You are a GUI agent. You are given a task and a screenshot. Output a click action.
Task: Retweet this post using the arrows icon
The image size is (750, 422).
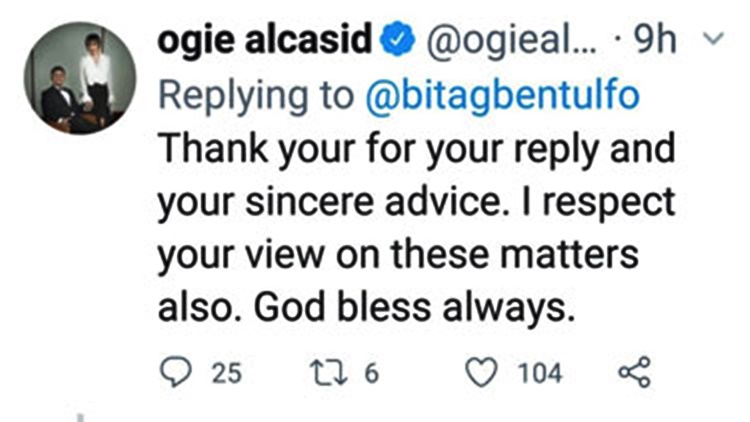tap(329, 373)
